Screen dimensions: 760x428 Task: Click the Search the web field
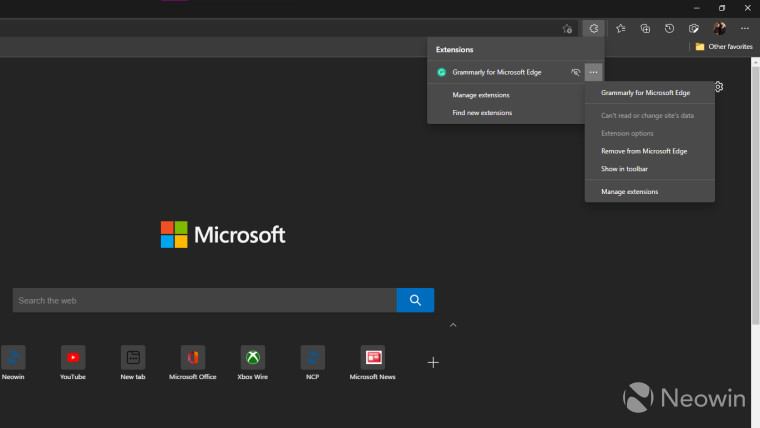(205, 300)
